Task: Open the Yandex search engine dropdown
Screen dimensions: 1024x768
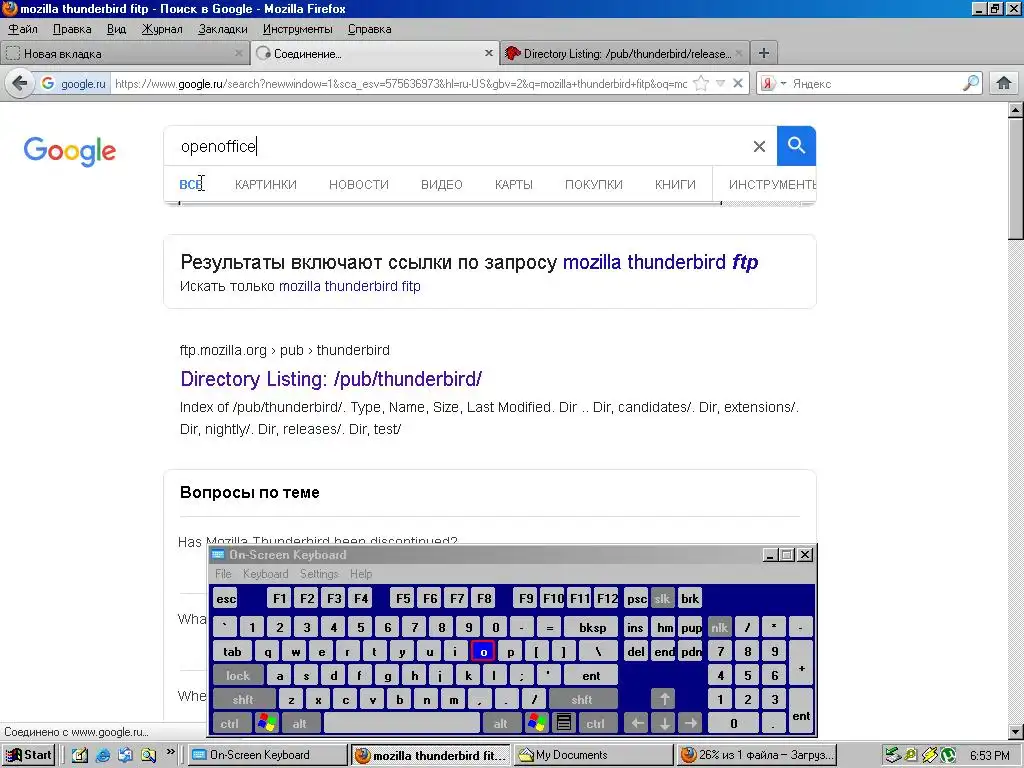Action: pyautogui.click(x=783, y=84)
